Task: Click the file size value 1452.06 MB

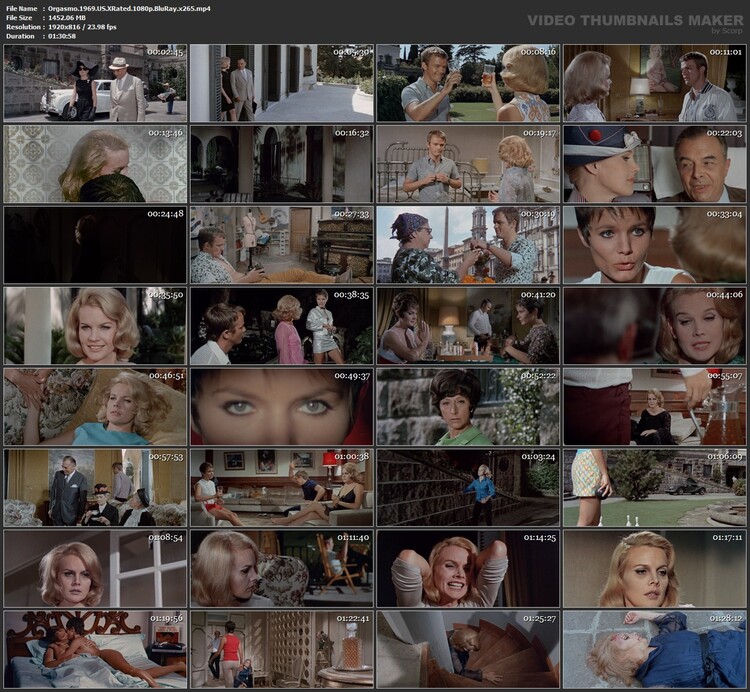Action: pyautogui.click(x=67, y=18)
